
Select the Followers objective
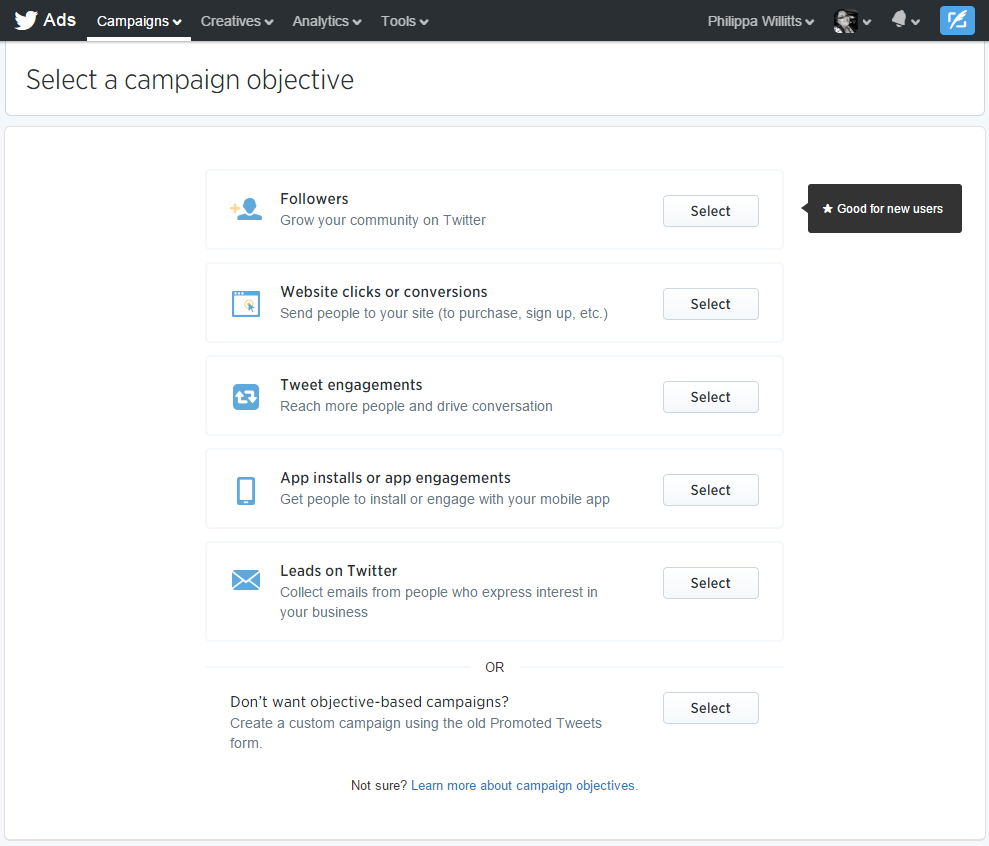[x=710, y=211]
